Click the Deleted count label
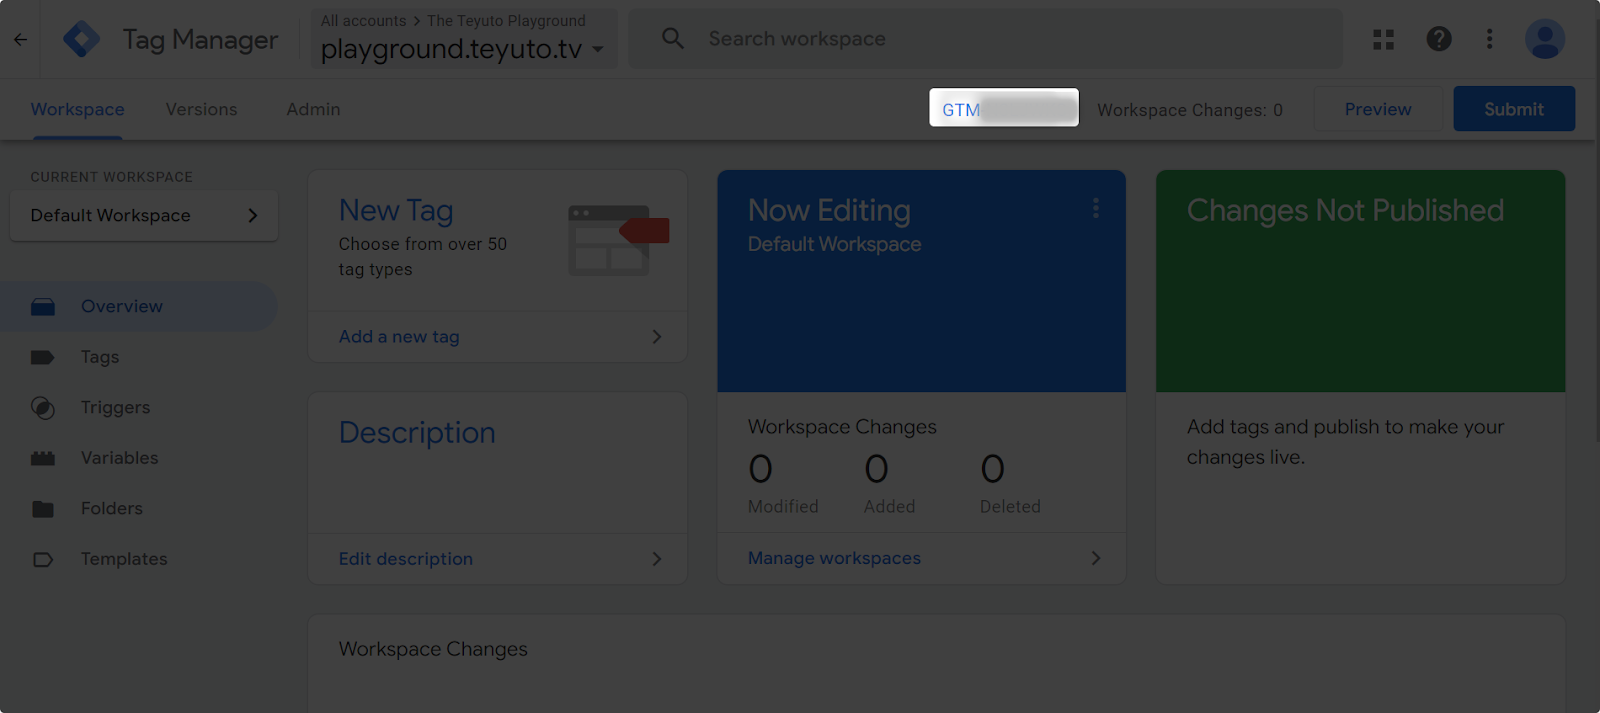 (x=1010, y=507)
